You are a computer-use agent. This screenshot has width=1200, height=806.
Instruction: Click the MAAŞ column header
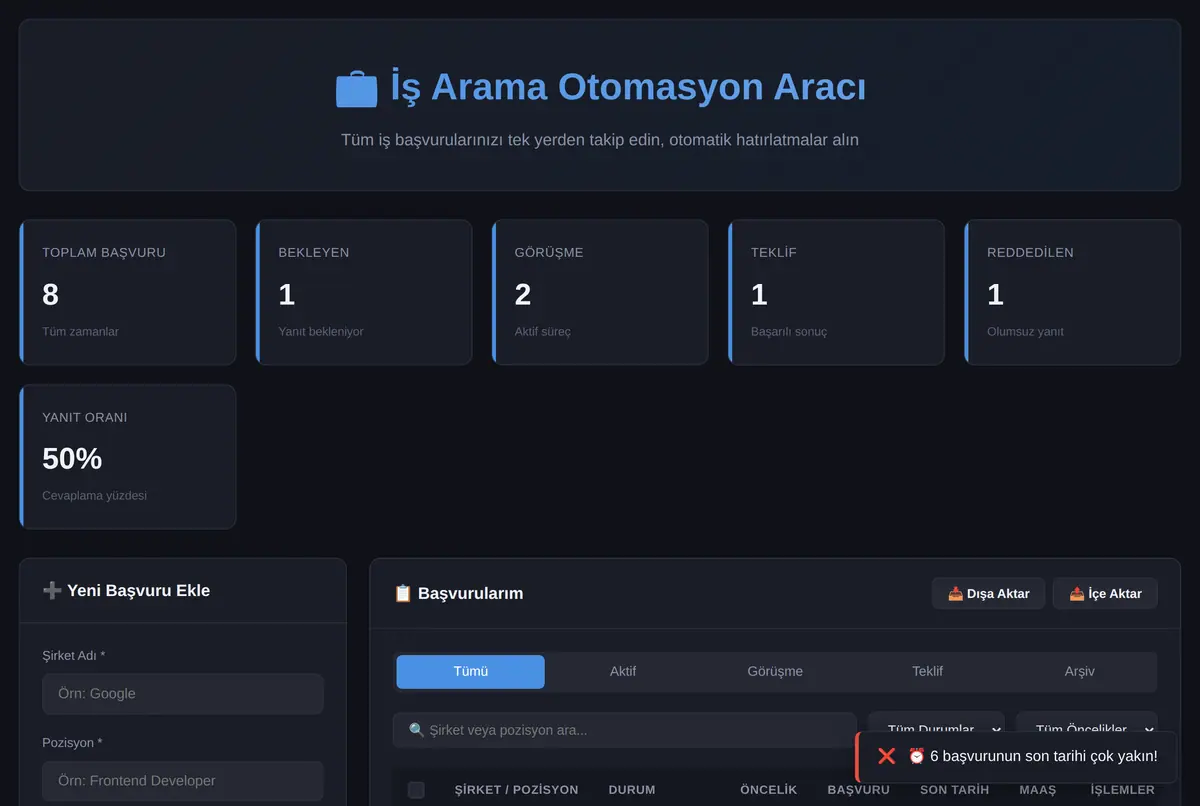1037,790
